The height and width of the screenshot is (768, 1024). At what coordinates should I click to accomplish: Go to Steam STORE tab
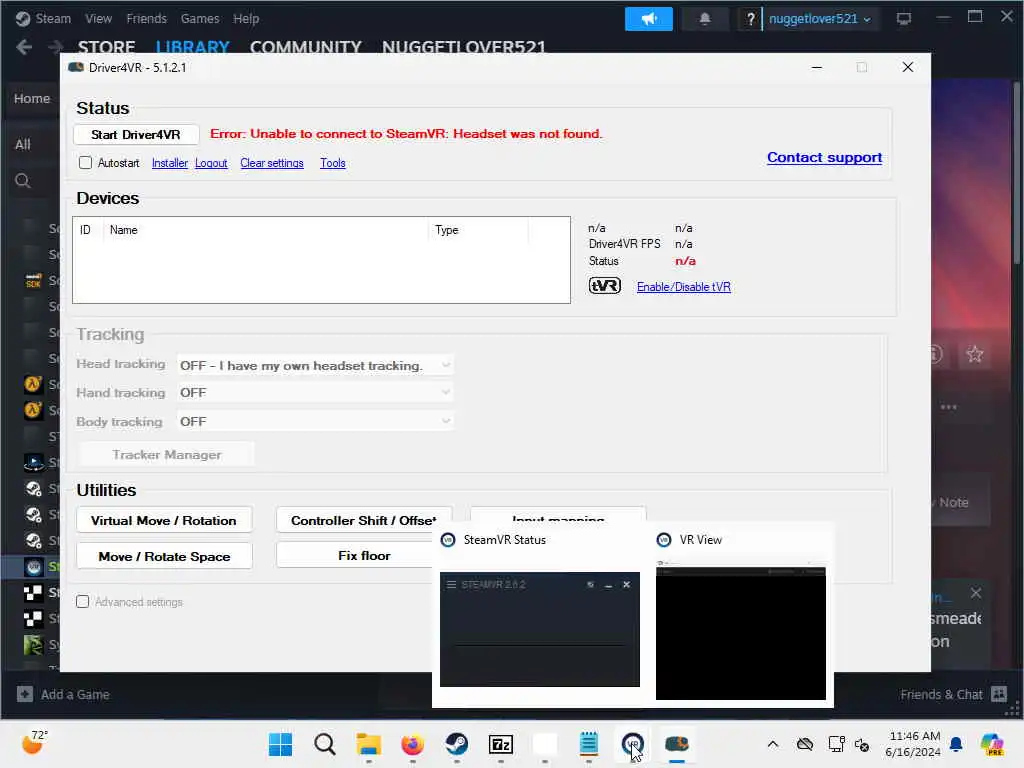coord(106,47)
